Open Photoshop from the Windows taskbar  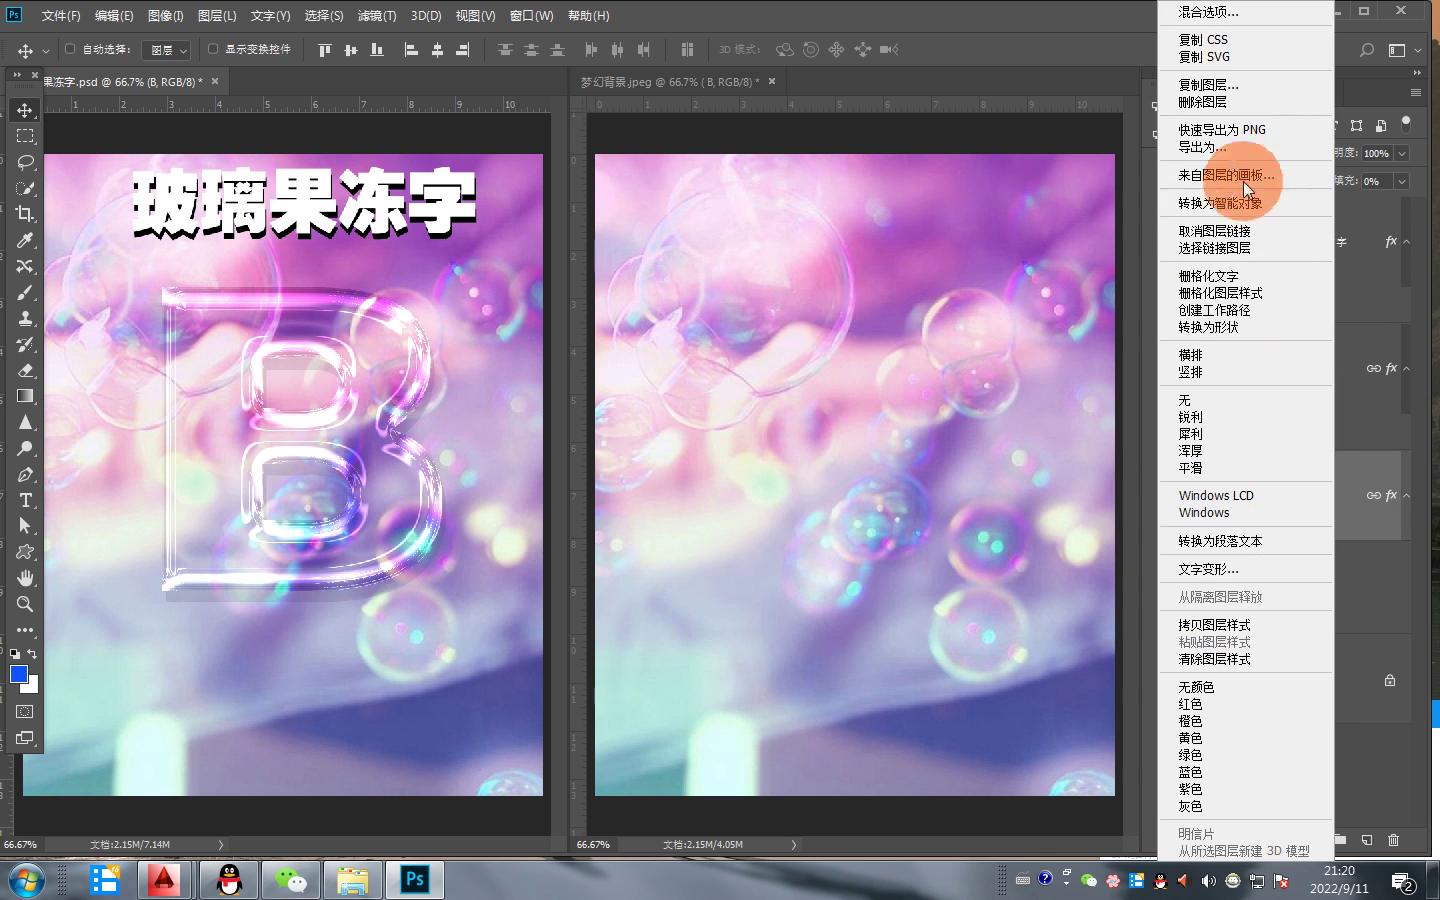tap(414, 880)
